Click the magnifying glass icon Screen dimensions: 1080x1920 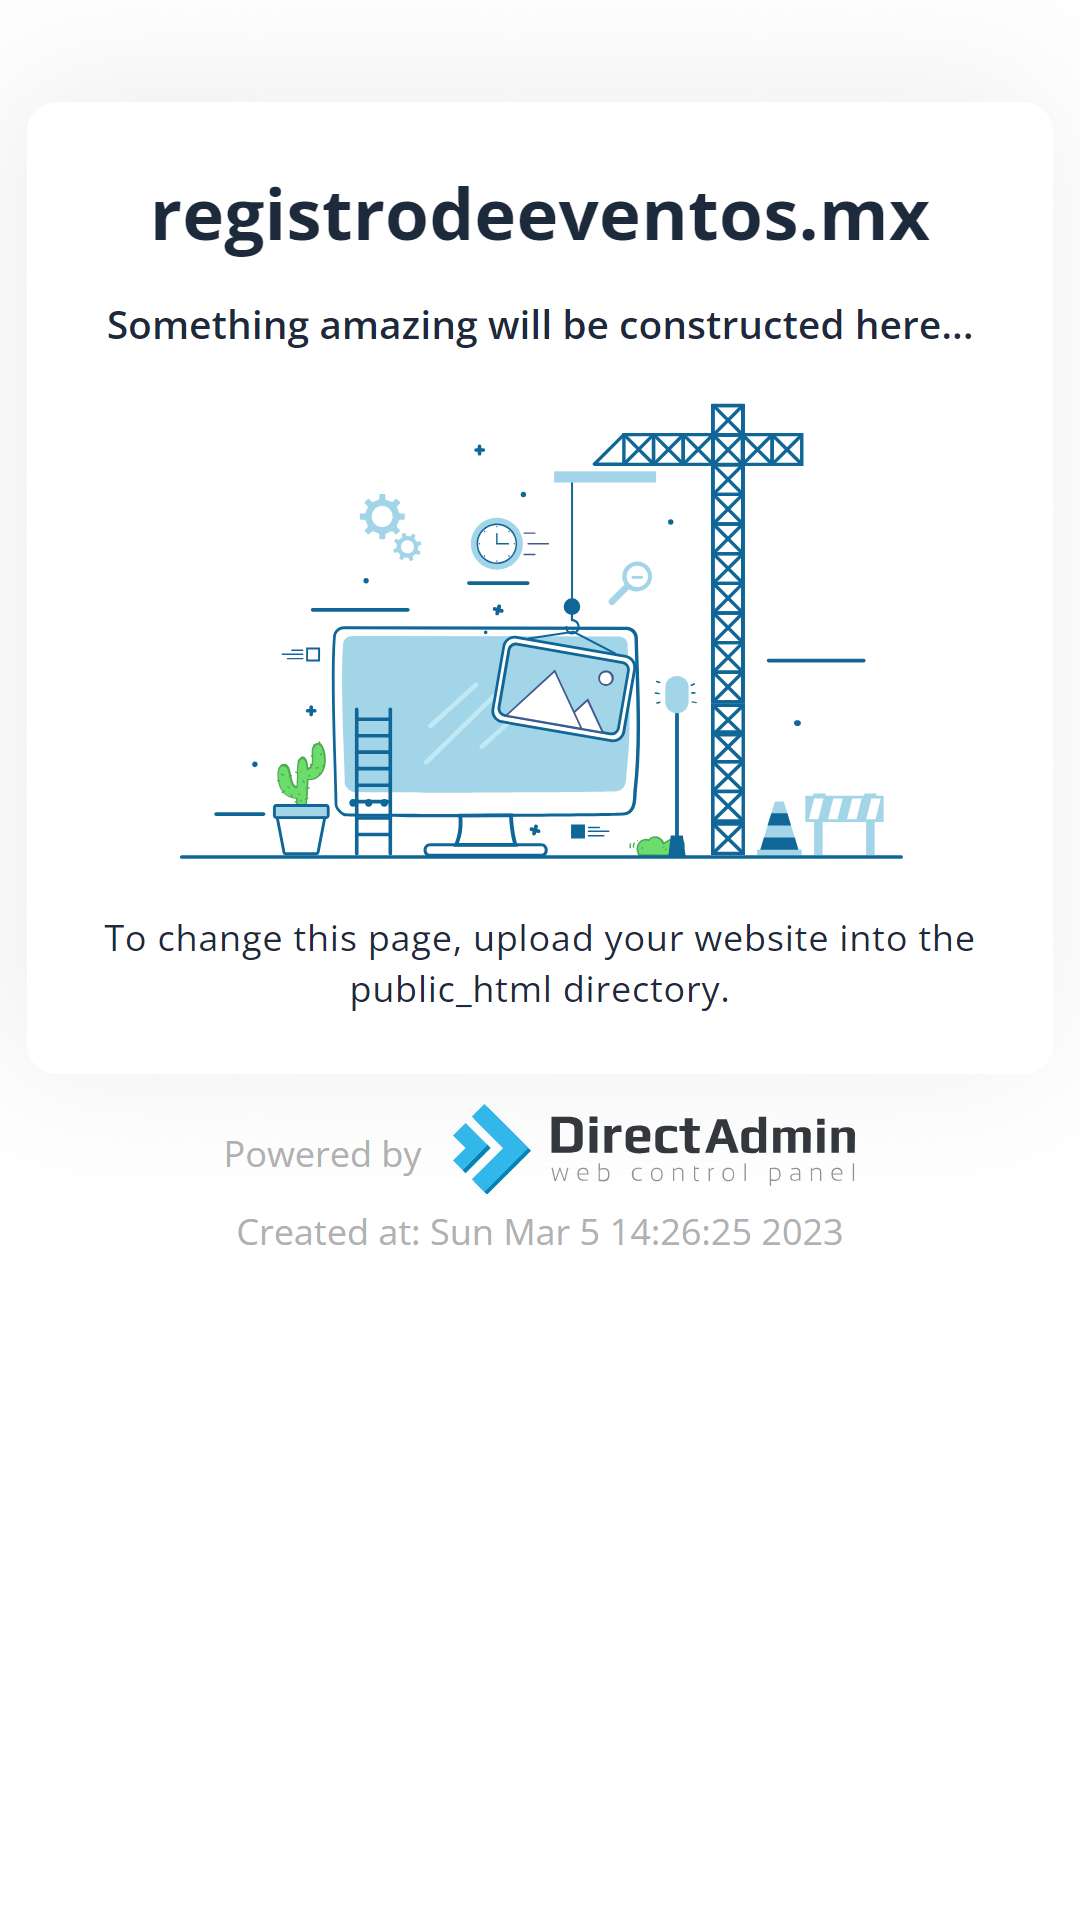tap(631, 582)
